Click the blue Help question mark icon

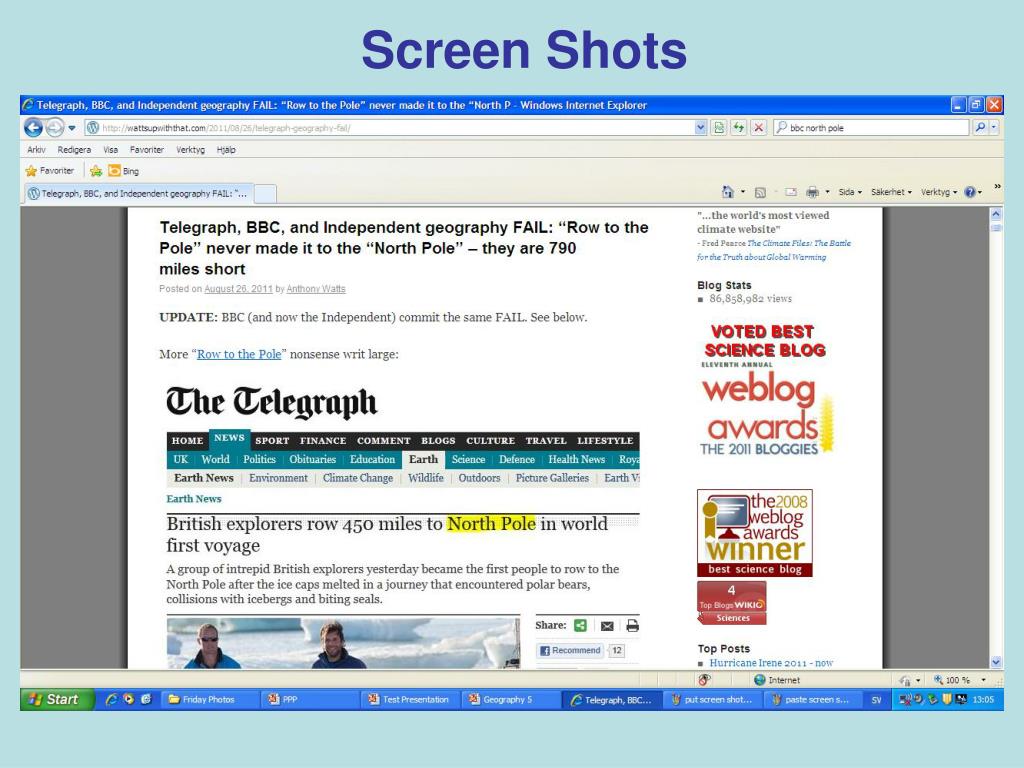point(970,192)
